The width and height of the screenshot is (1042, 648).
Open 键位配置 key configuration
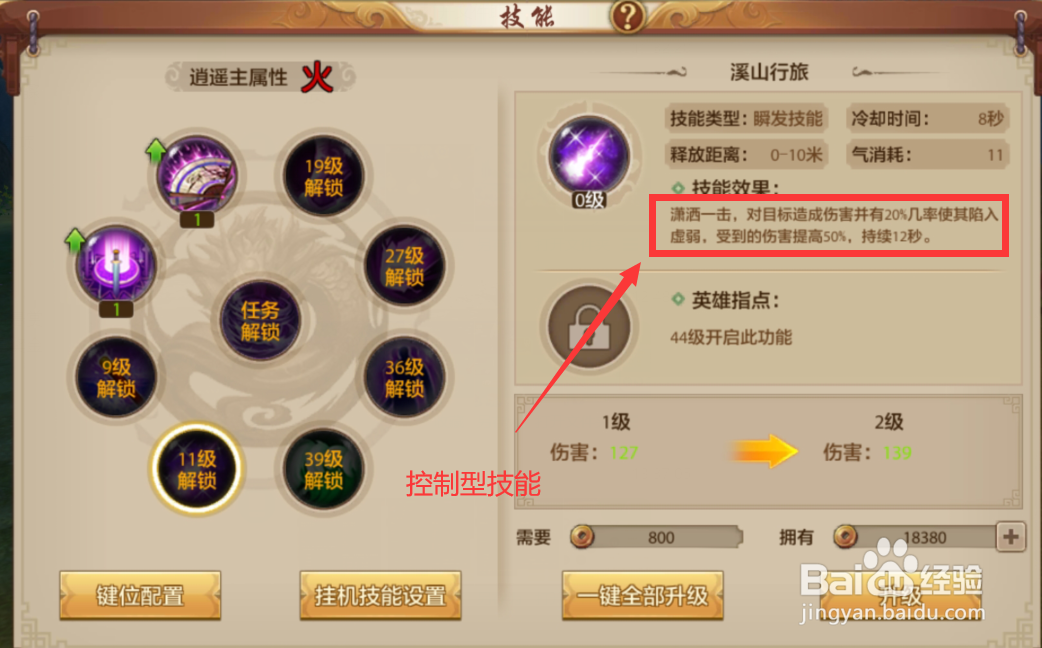[140, 595]
